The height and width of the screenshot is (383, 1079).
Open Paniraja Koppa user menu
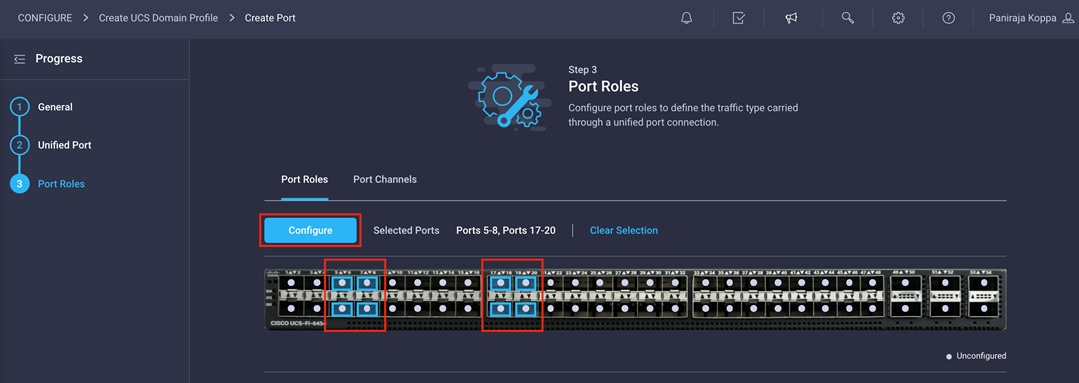[x=1022, y=19]
